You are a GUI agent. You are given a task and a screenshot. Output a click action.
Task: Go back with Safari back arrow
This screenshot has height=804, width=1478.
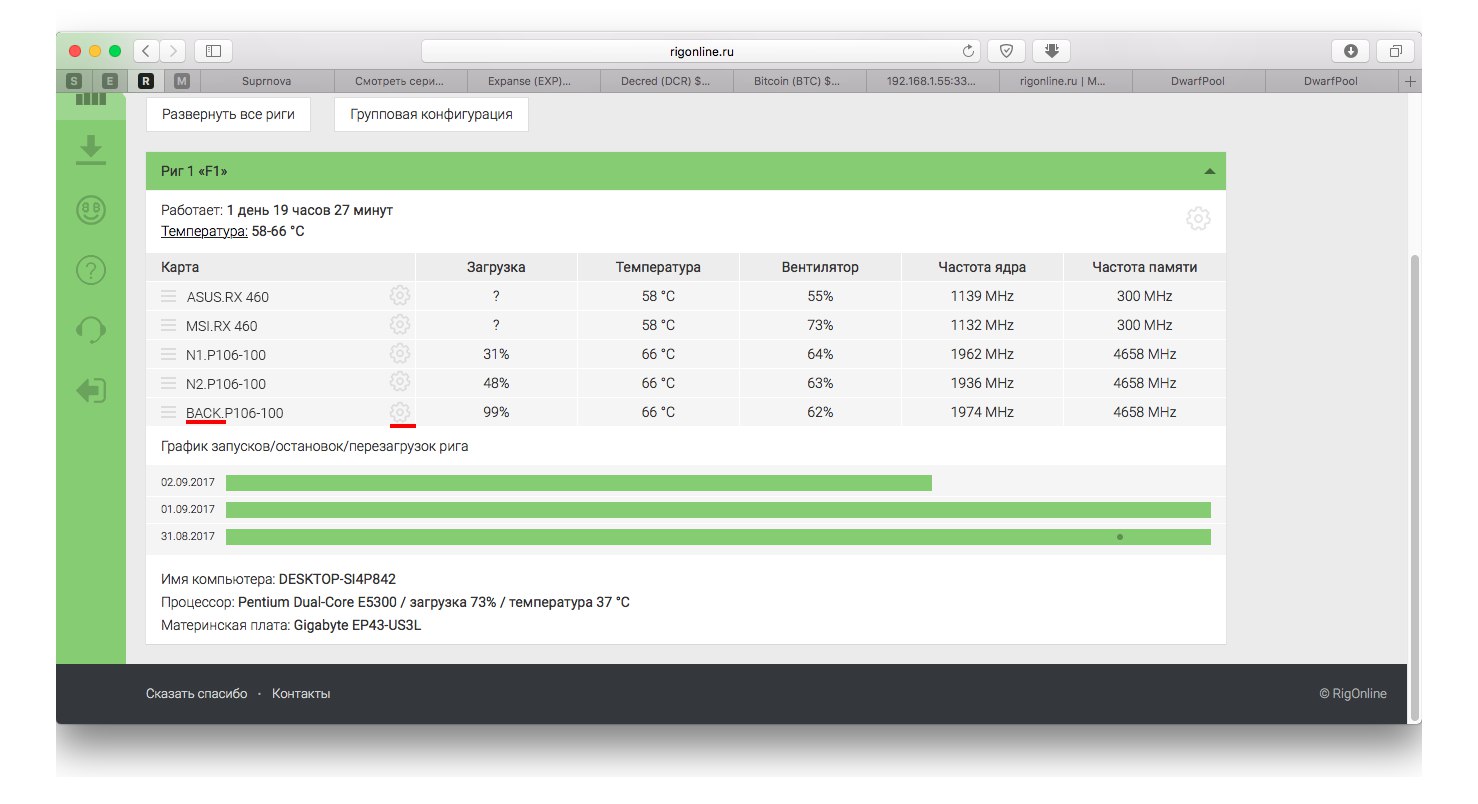[146, 51]
